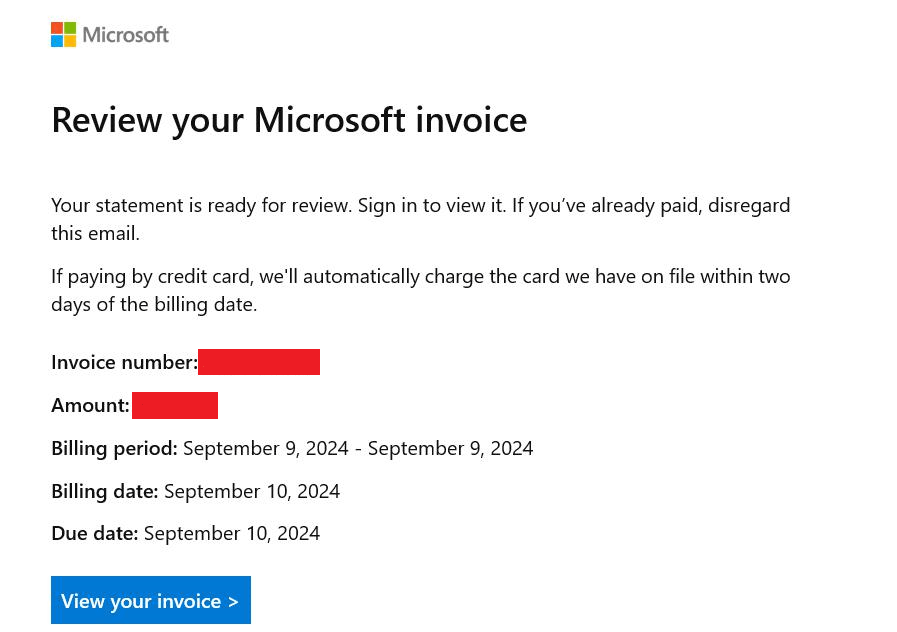Click the billing period date range text
The image size is (897, 632).
coord(358,448)
